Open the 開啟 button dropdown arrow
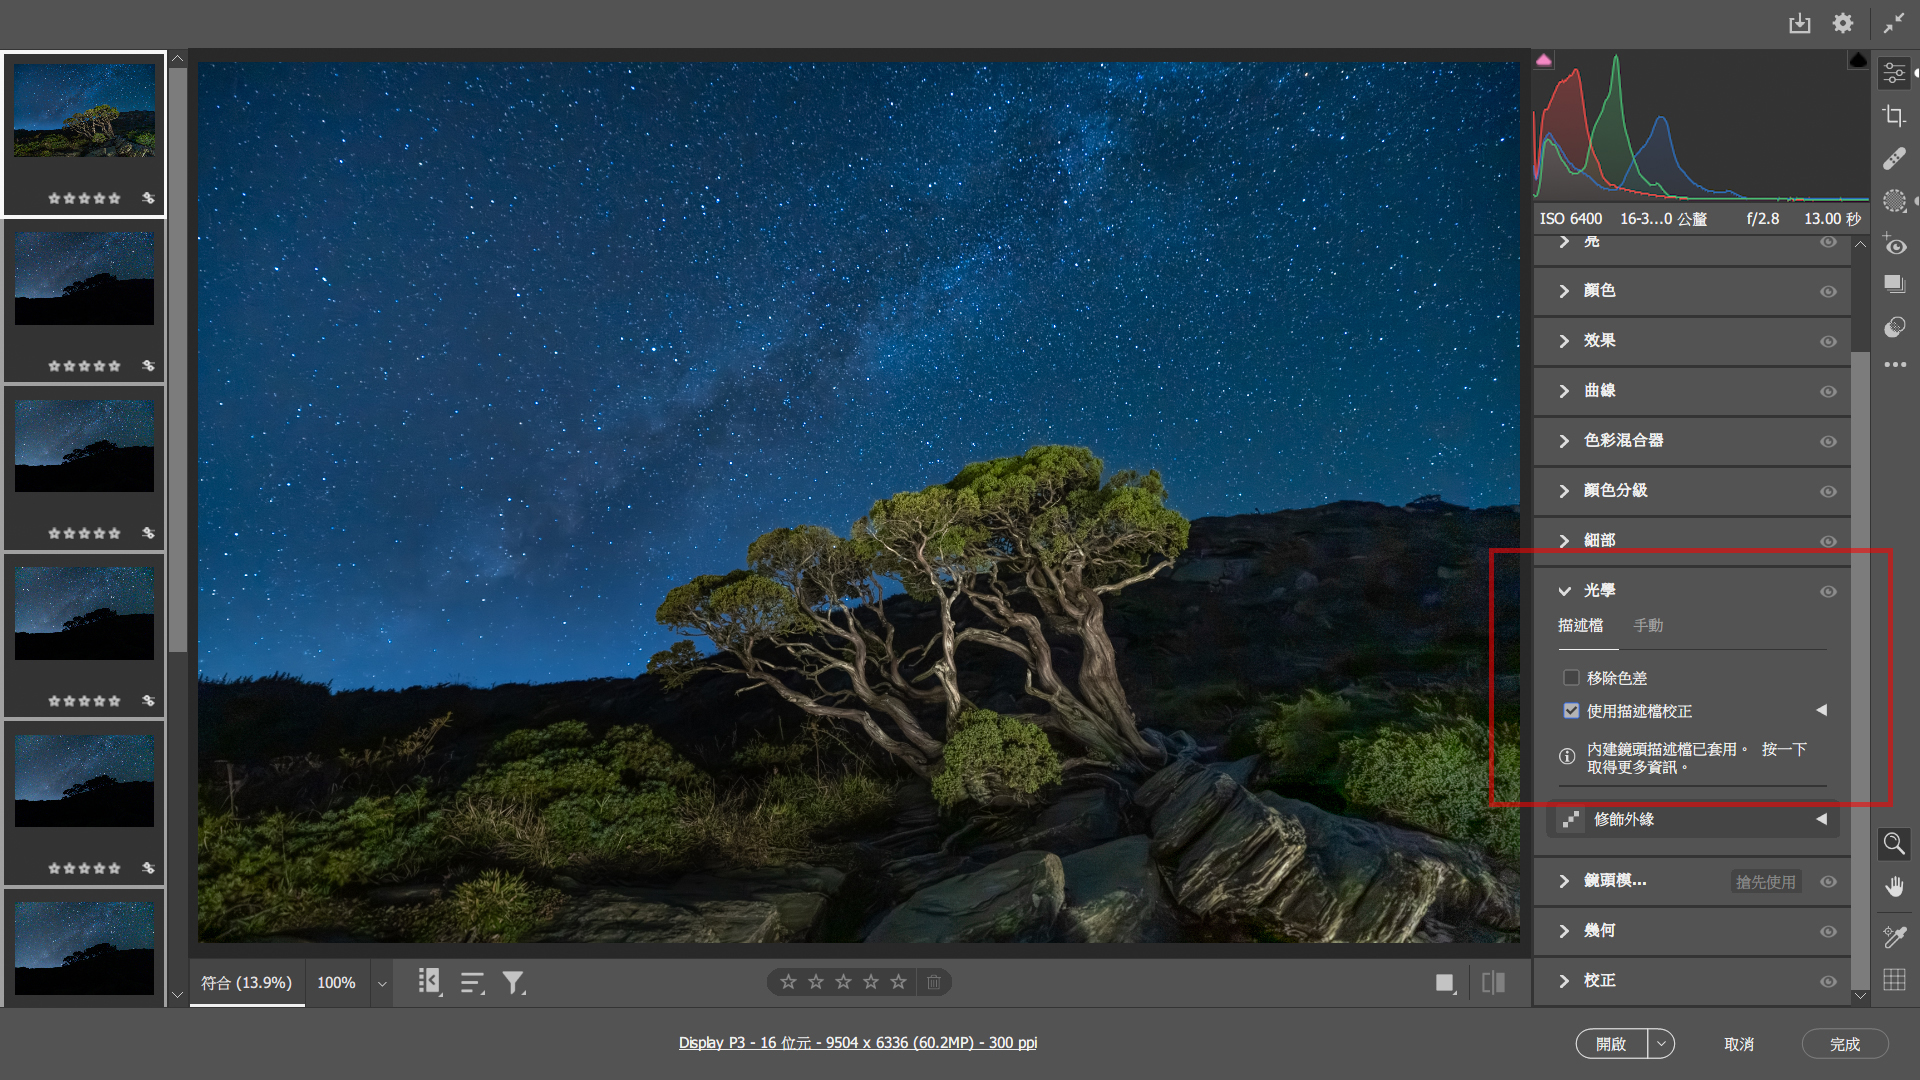The height and width of the screenshot is (1080, 1920). (x=1661, y=1044)
